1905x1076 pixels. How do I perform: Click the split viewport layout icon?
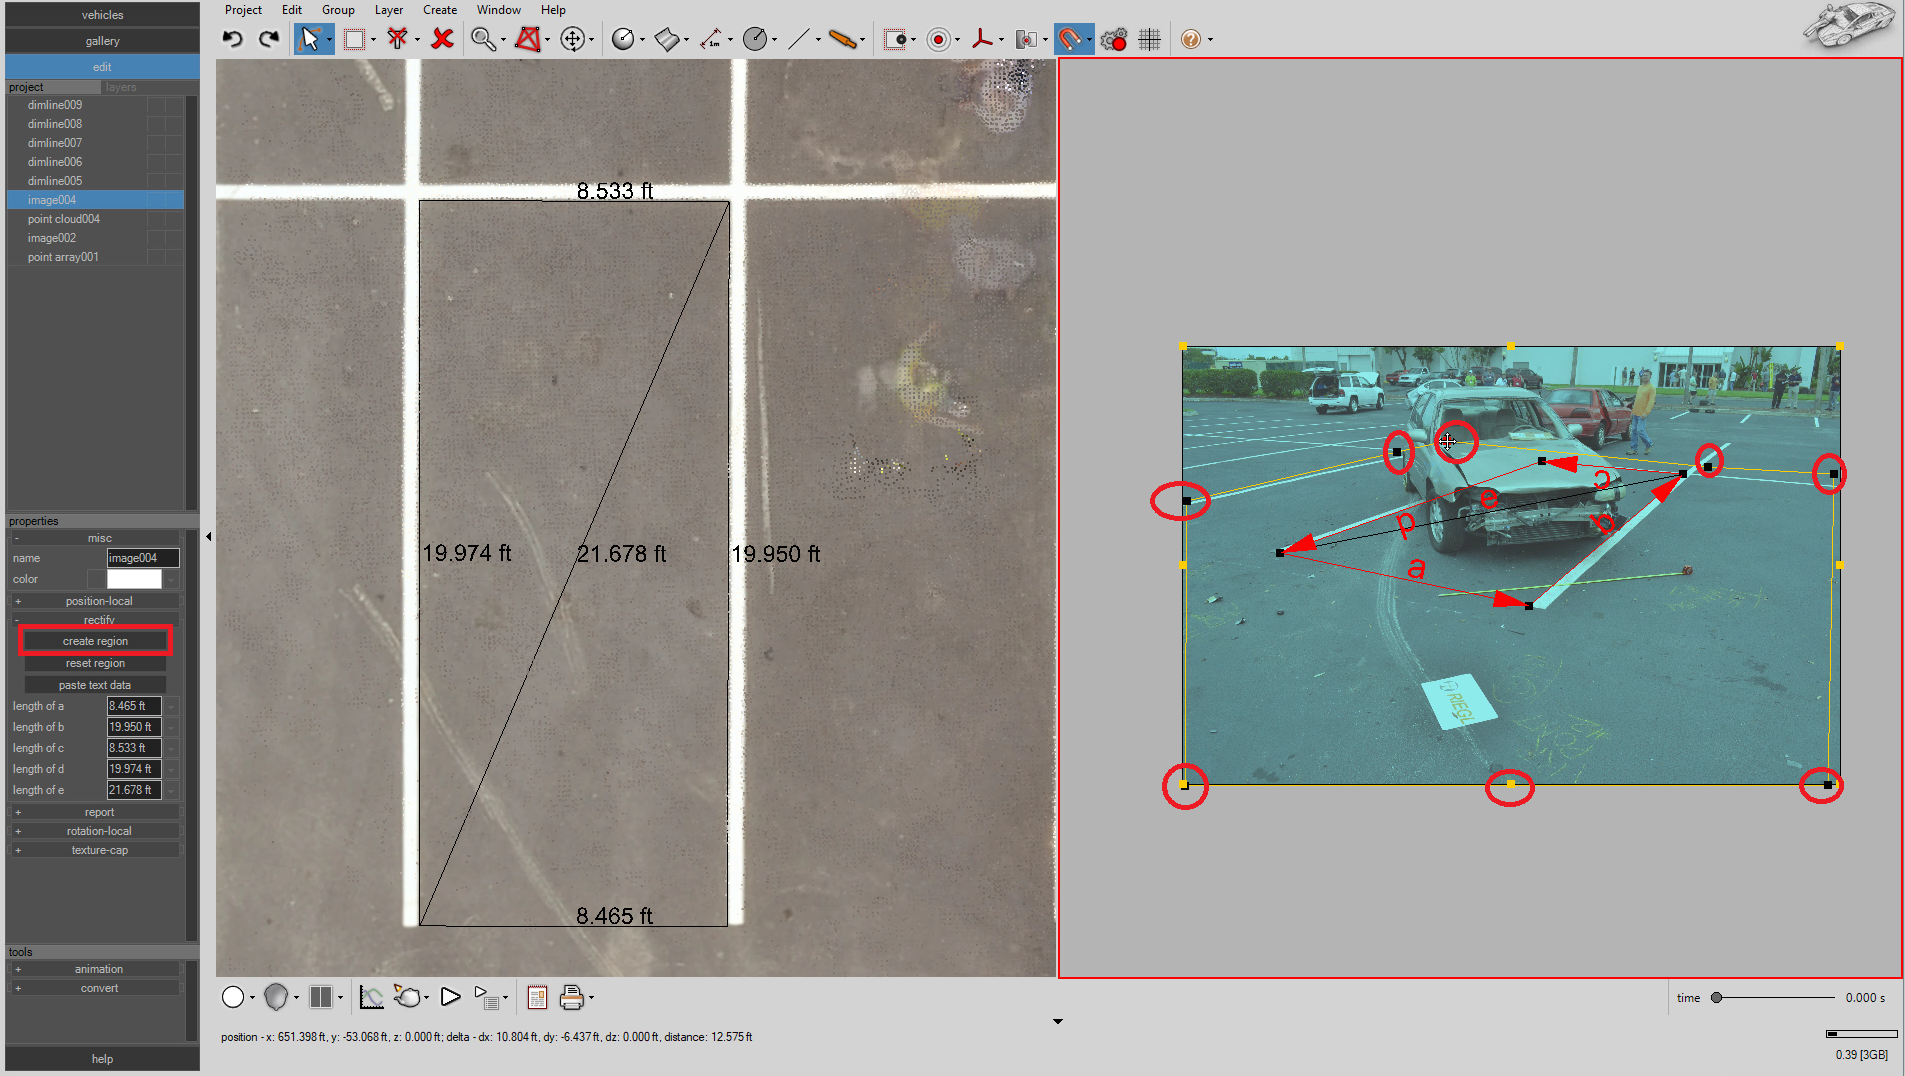click(321, 997)
